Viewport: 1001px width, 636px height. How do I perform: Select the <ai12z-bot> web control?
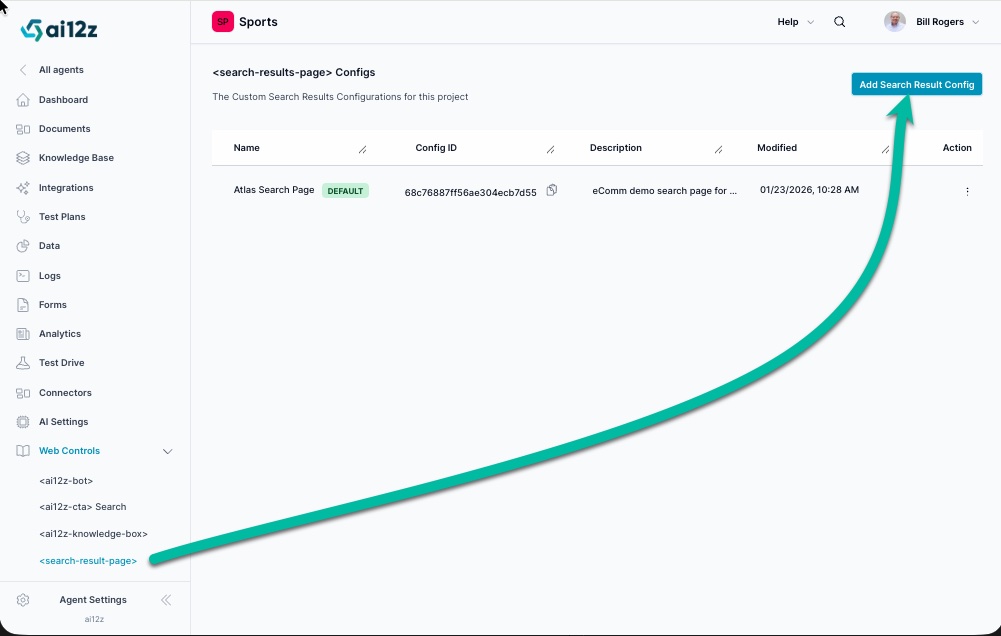pyautogui.click(x=66, y=481)
